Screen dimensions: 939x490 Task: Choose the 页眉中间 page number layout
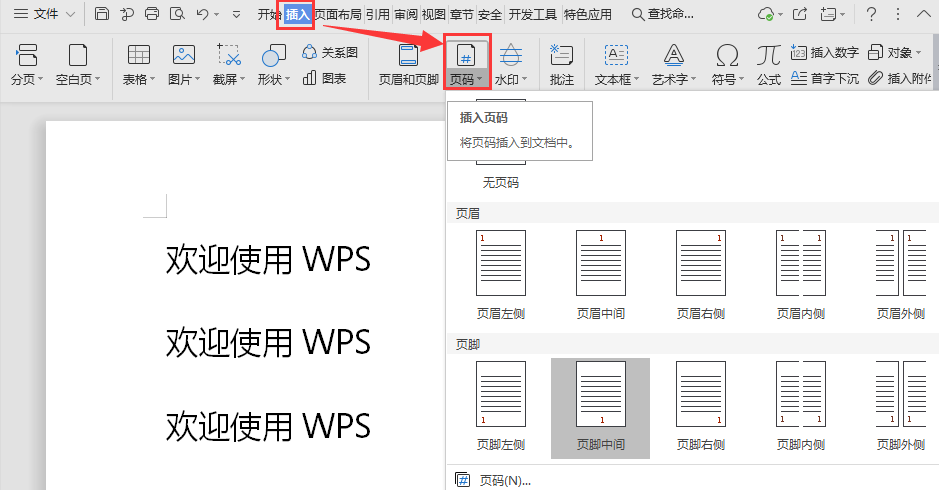(601, 276)
